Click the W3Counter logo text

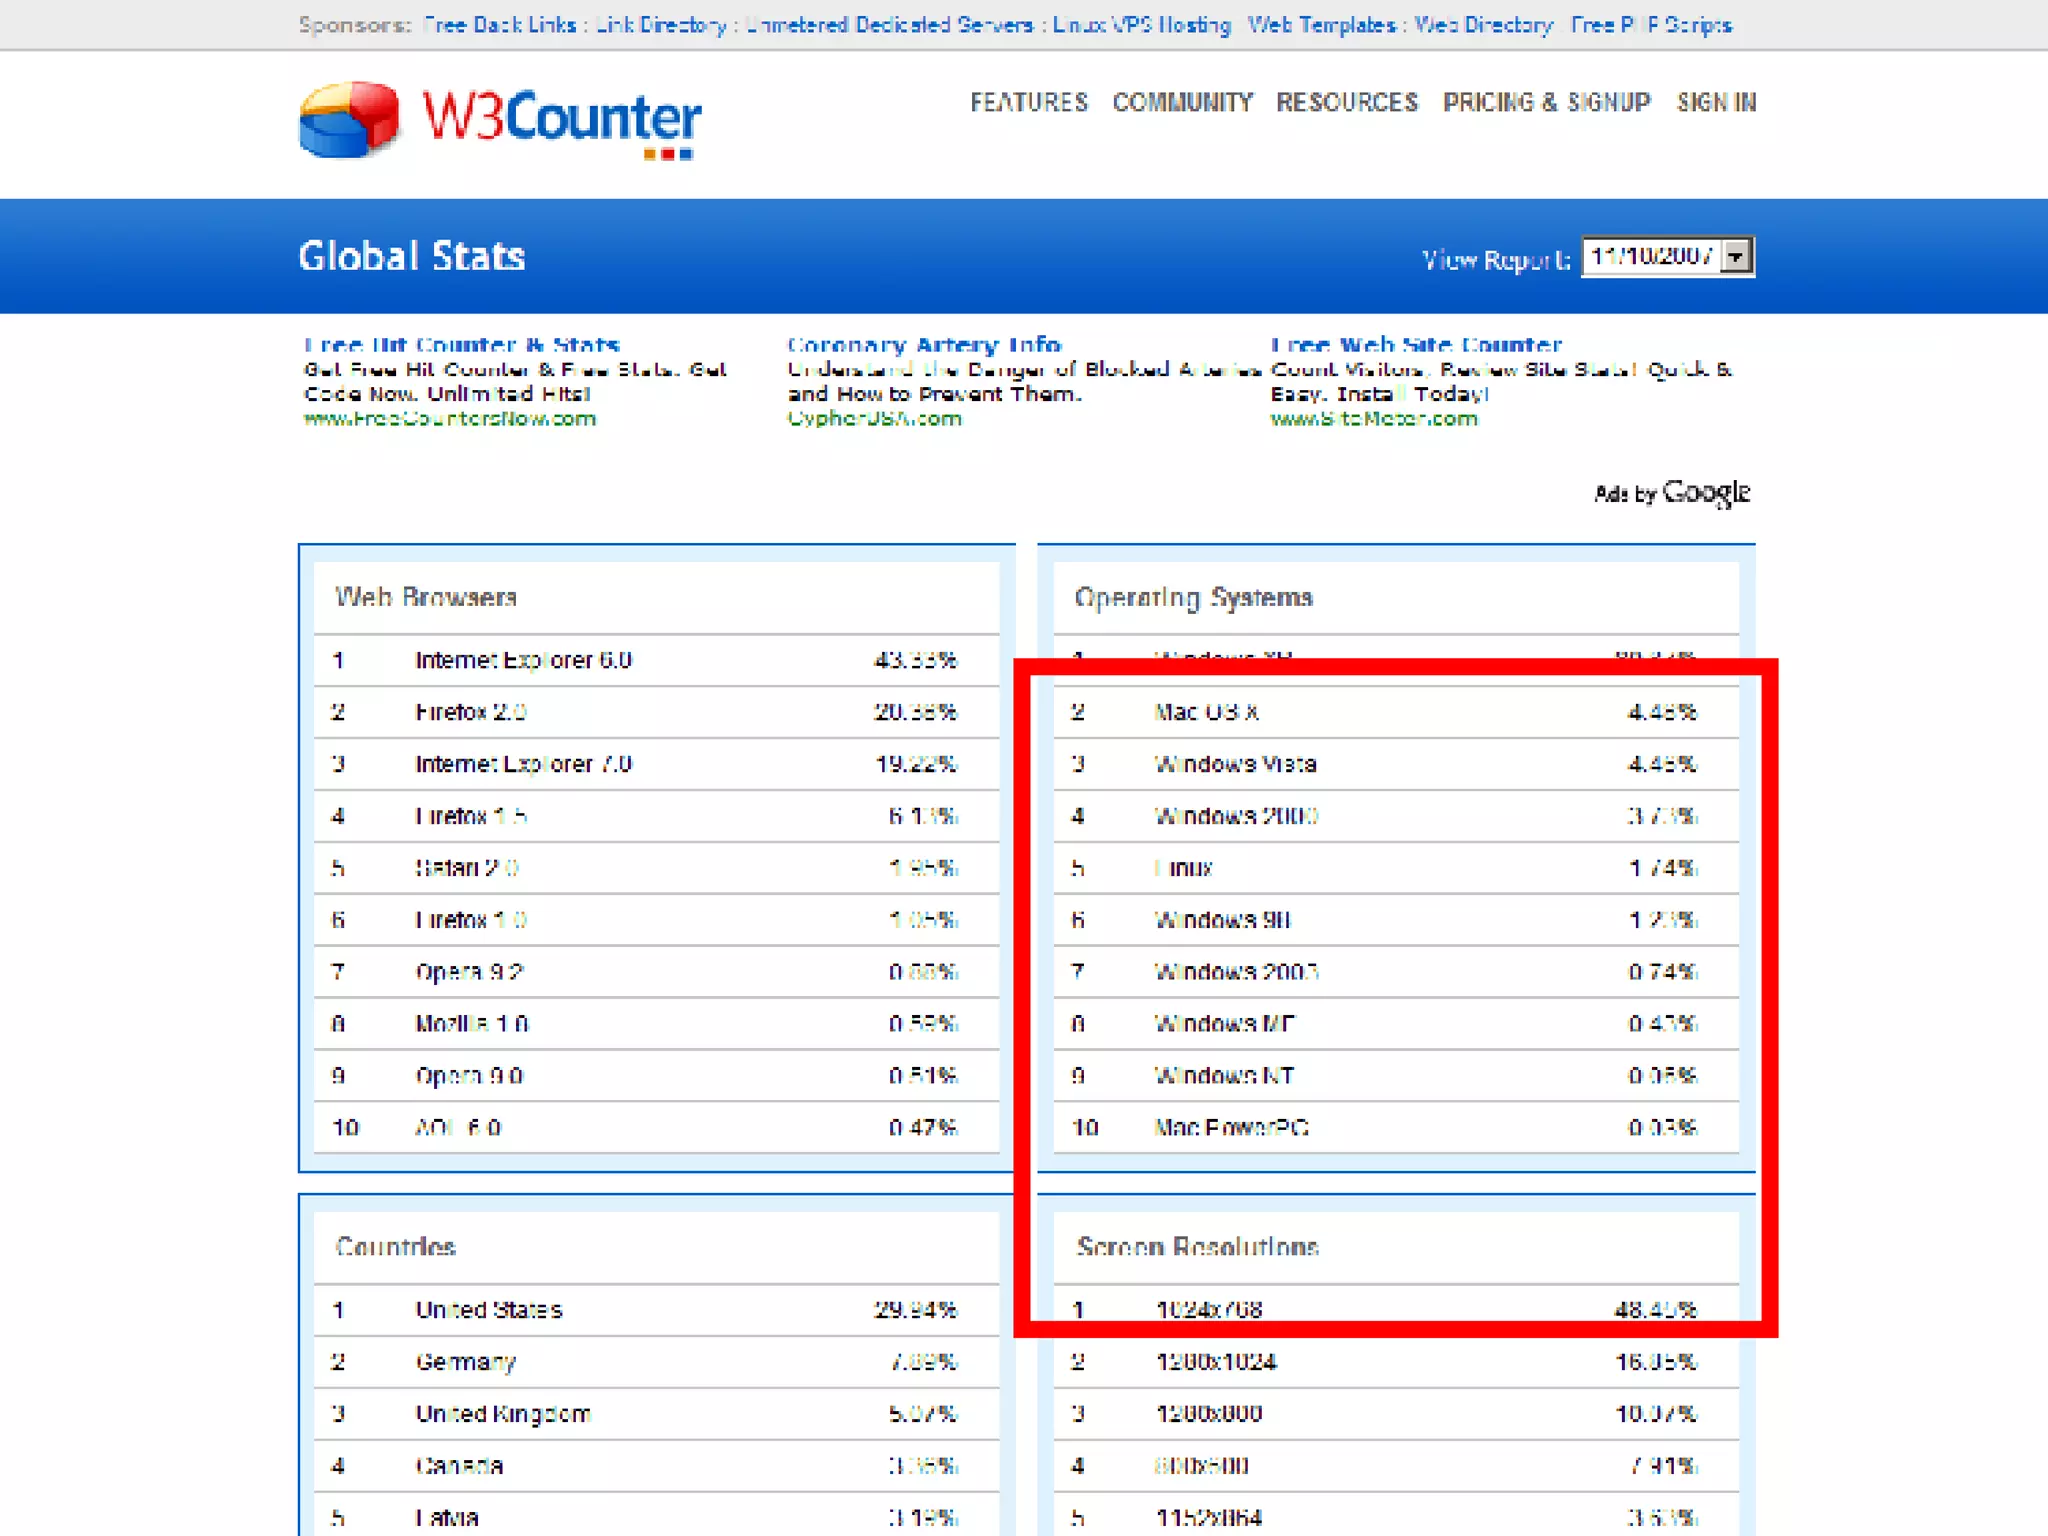[x=561, y=119]
